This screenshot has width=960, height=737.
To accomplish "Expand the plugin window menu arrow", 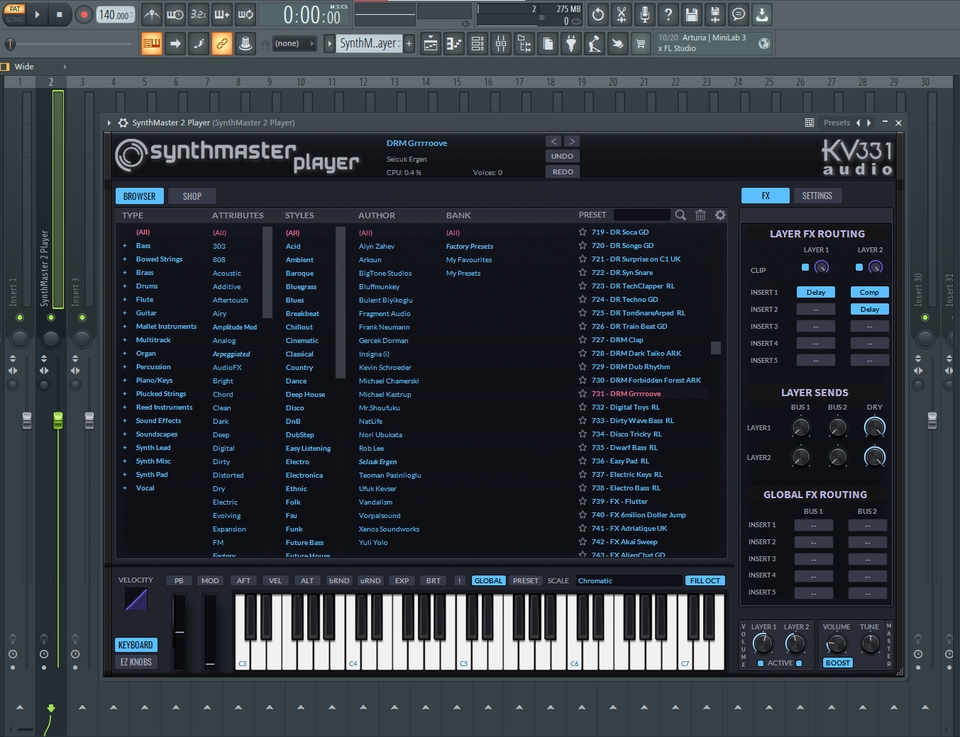I will click(109, 122).
